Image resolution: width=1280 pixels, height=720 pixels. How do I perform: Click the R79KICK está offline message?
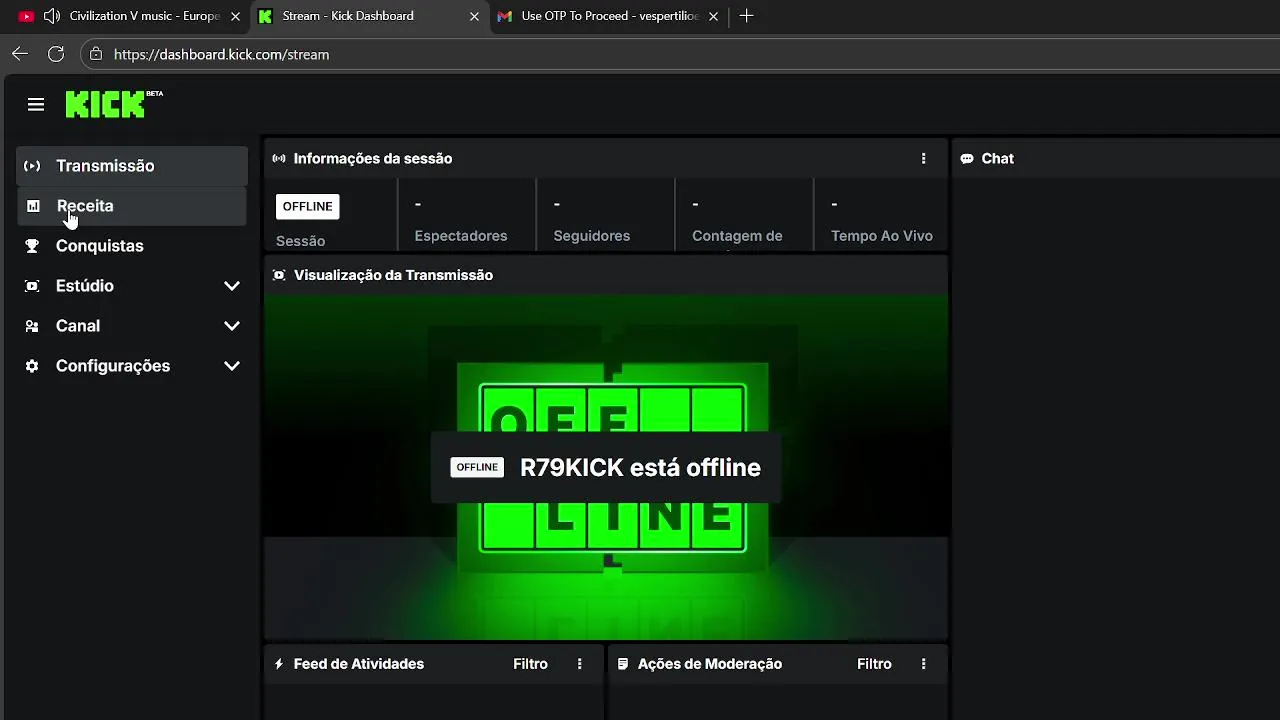click(x=640, y=468)
